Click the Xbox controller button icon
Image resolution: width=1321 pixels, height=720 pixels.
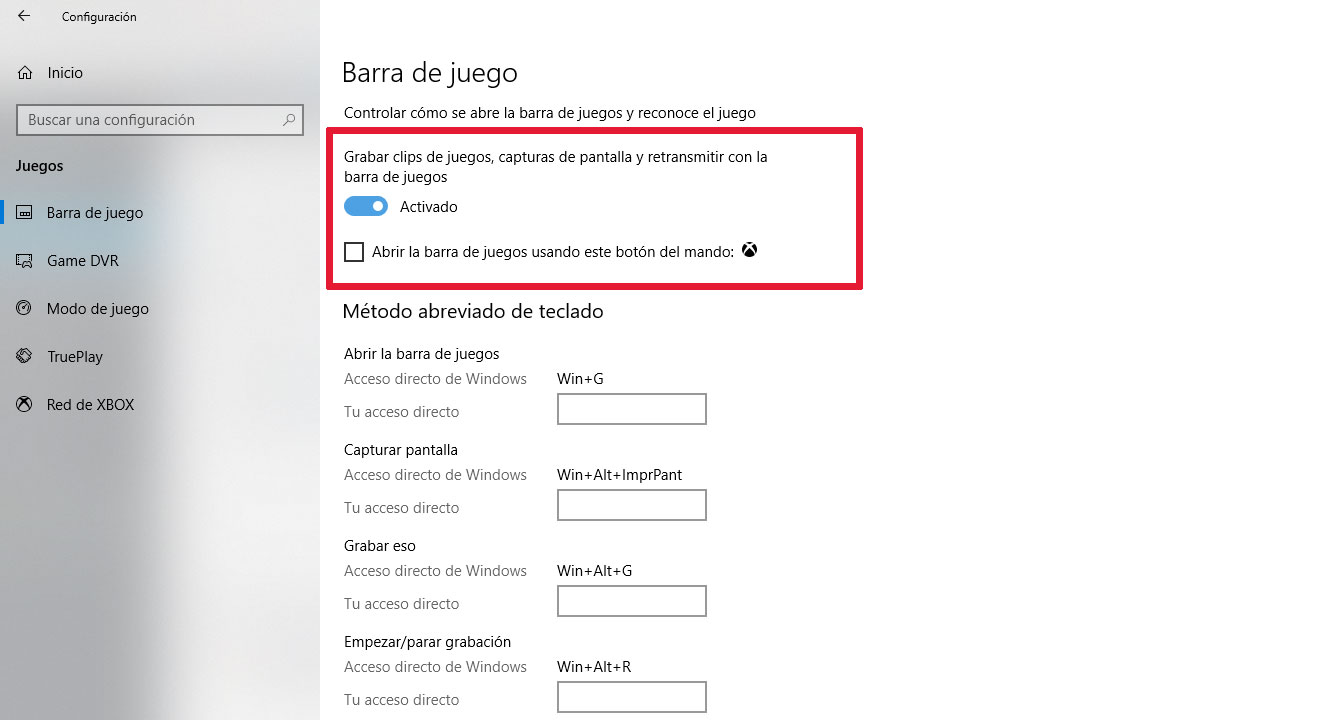coord(749,251)
